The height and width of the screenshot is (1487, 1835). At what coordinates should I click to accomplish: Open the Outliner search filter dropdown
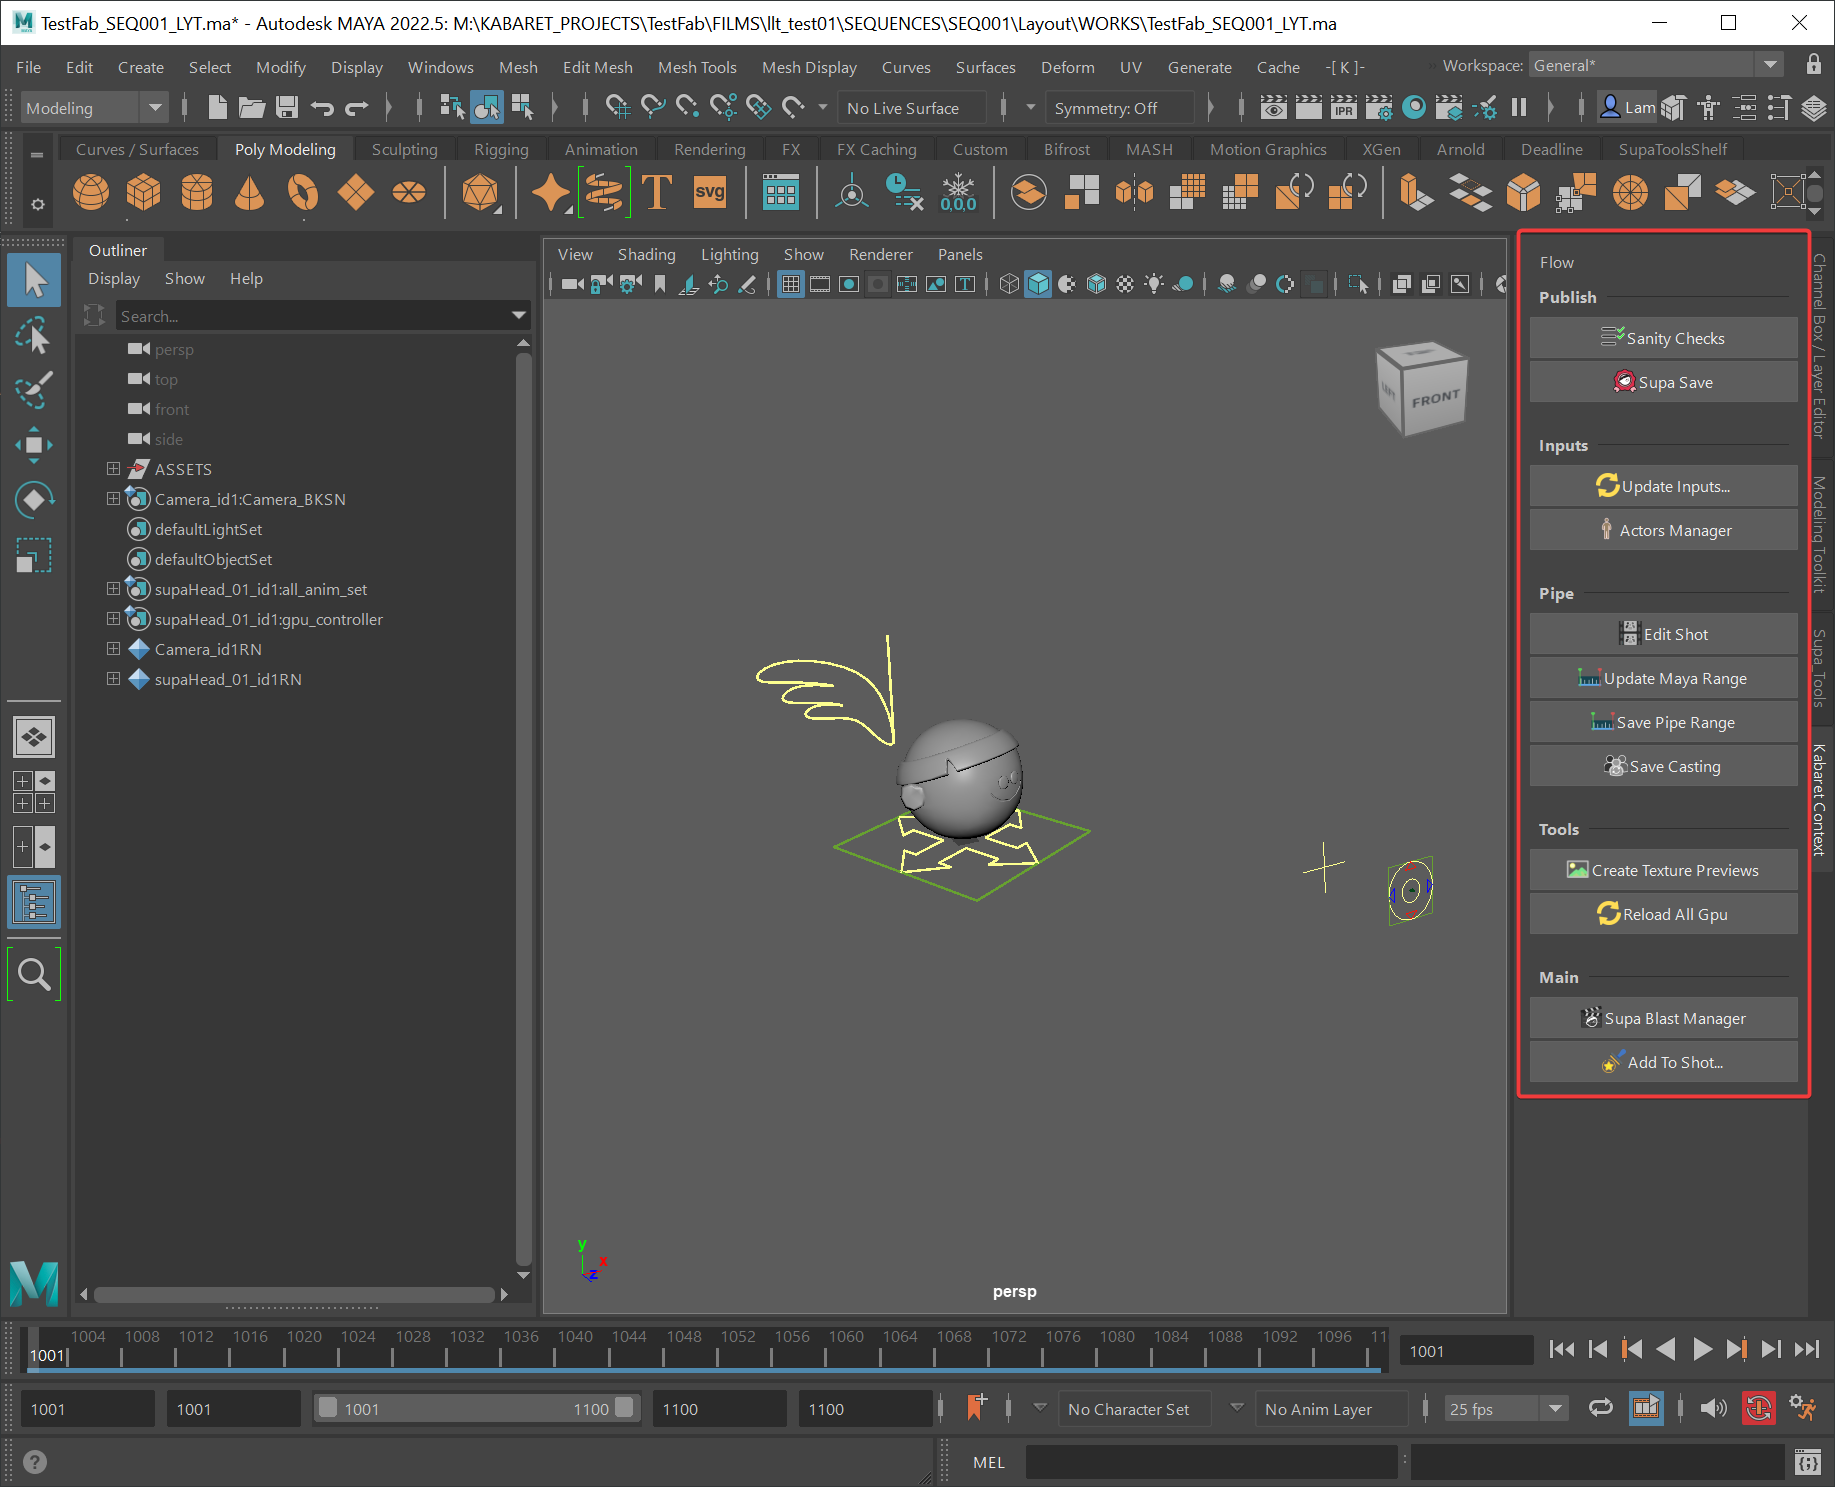(x=518, y=316)
